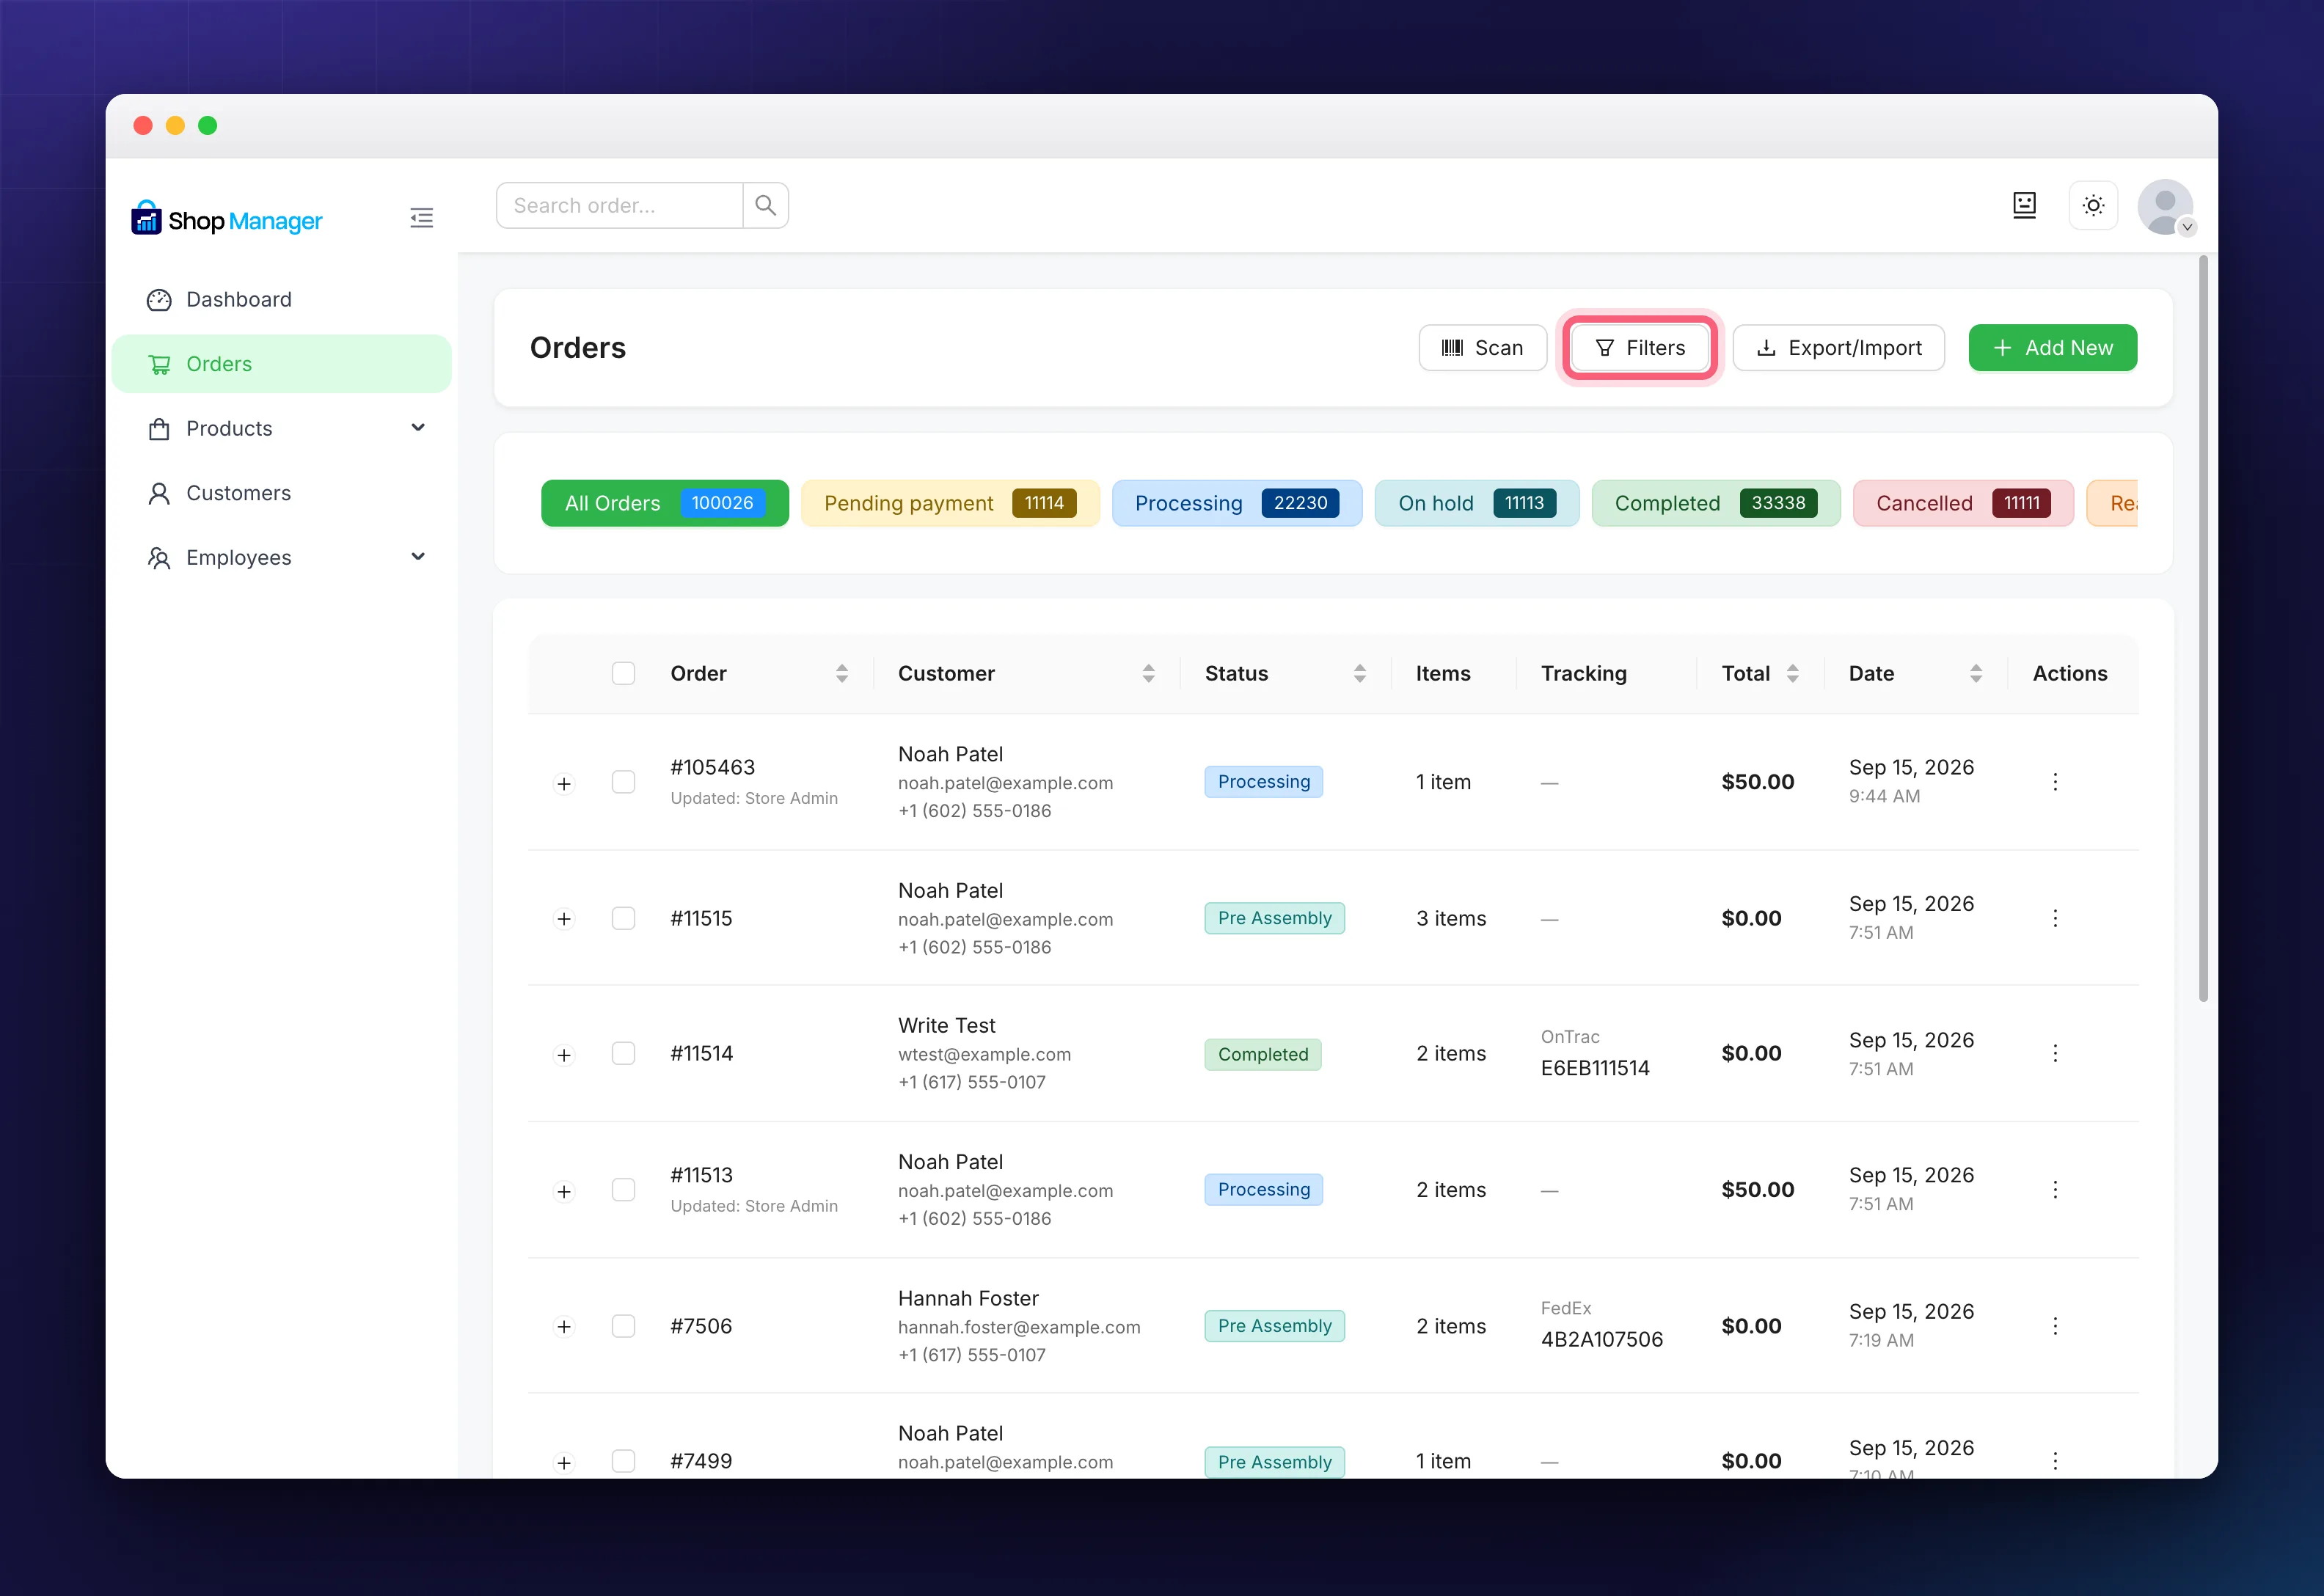Click tracking number E6EB111514

coord(1595,1068)
